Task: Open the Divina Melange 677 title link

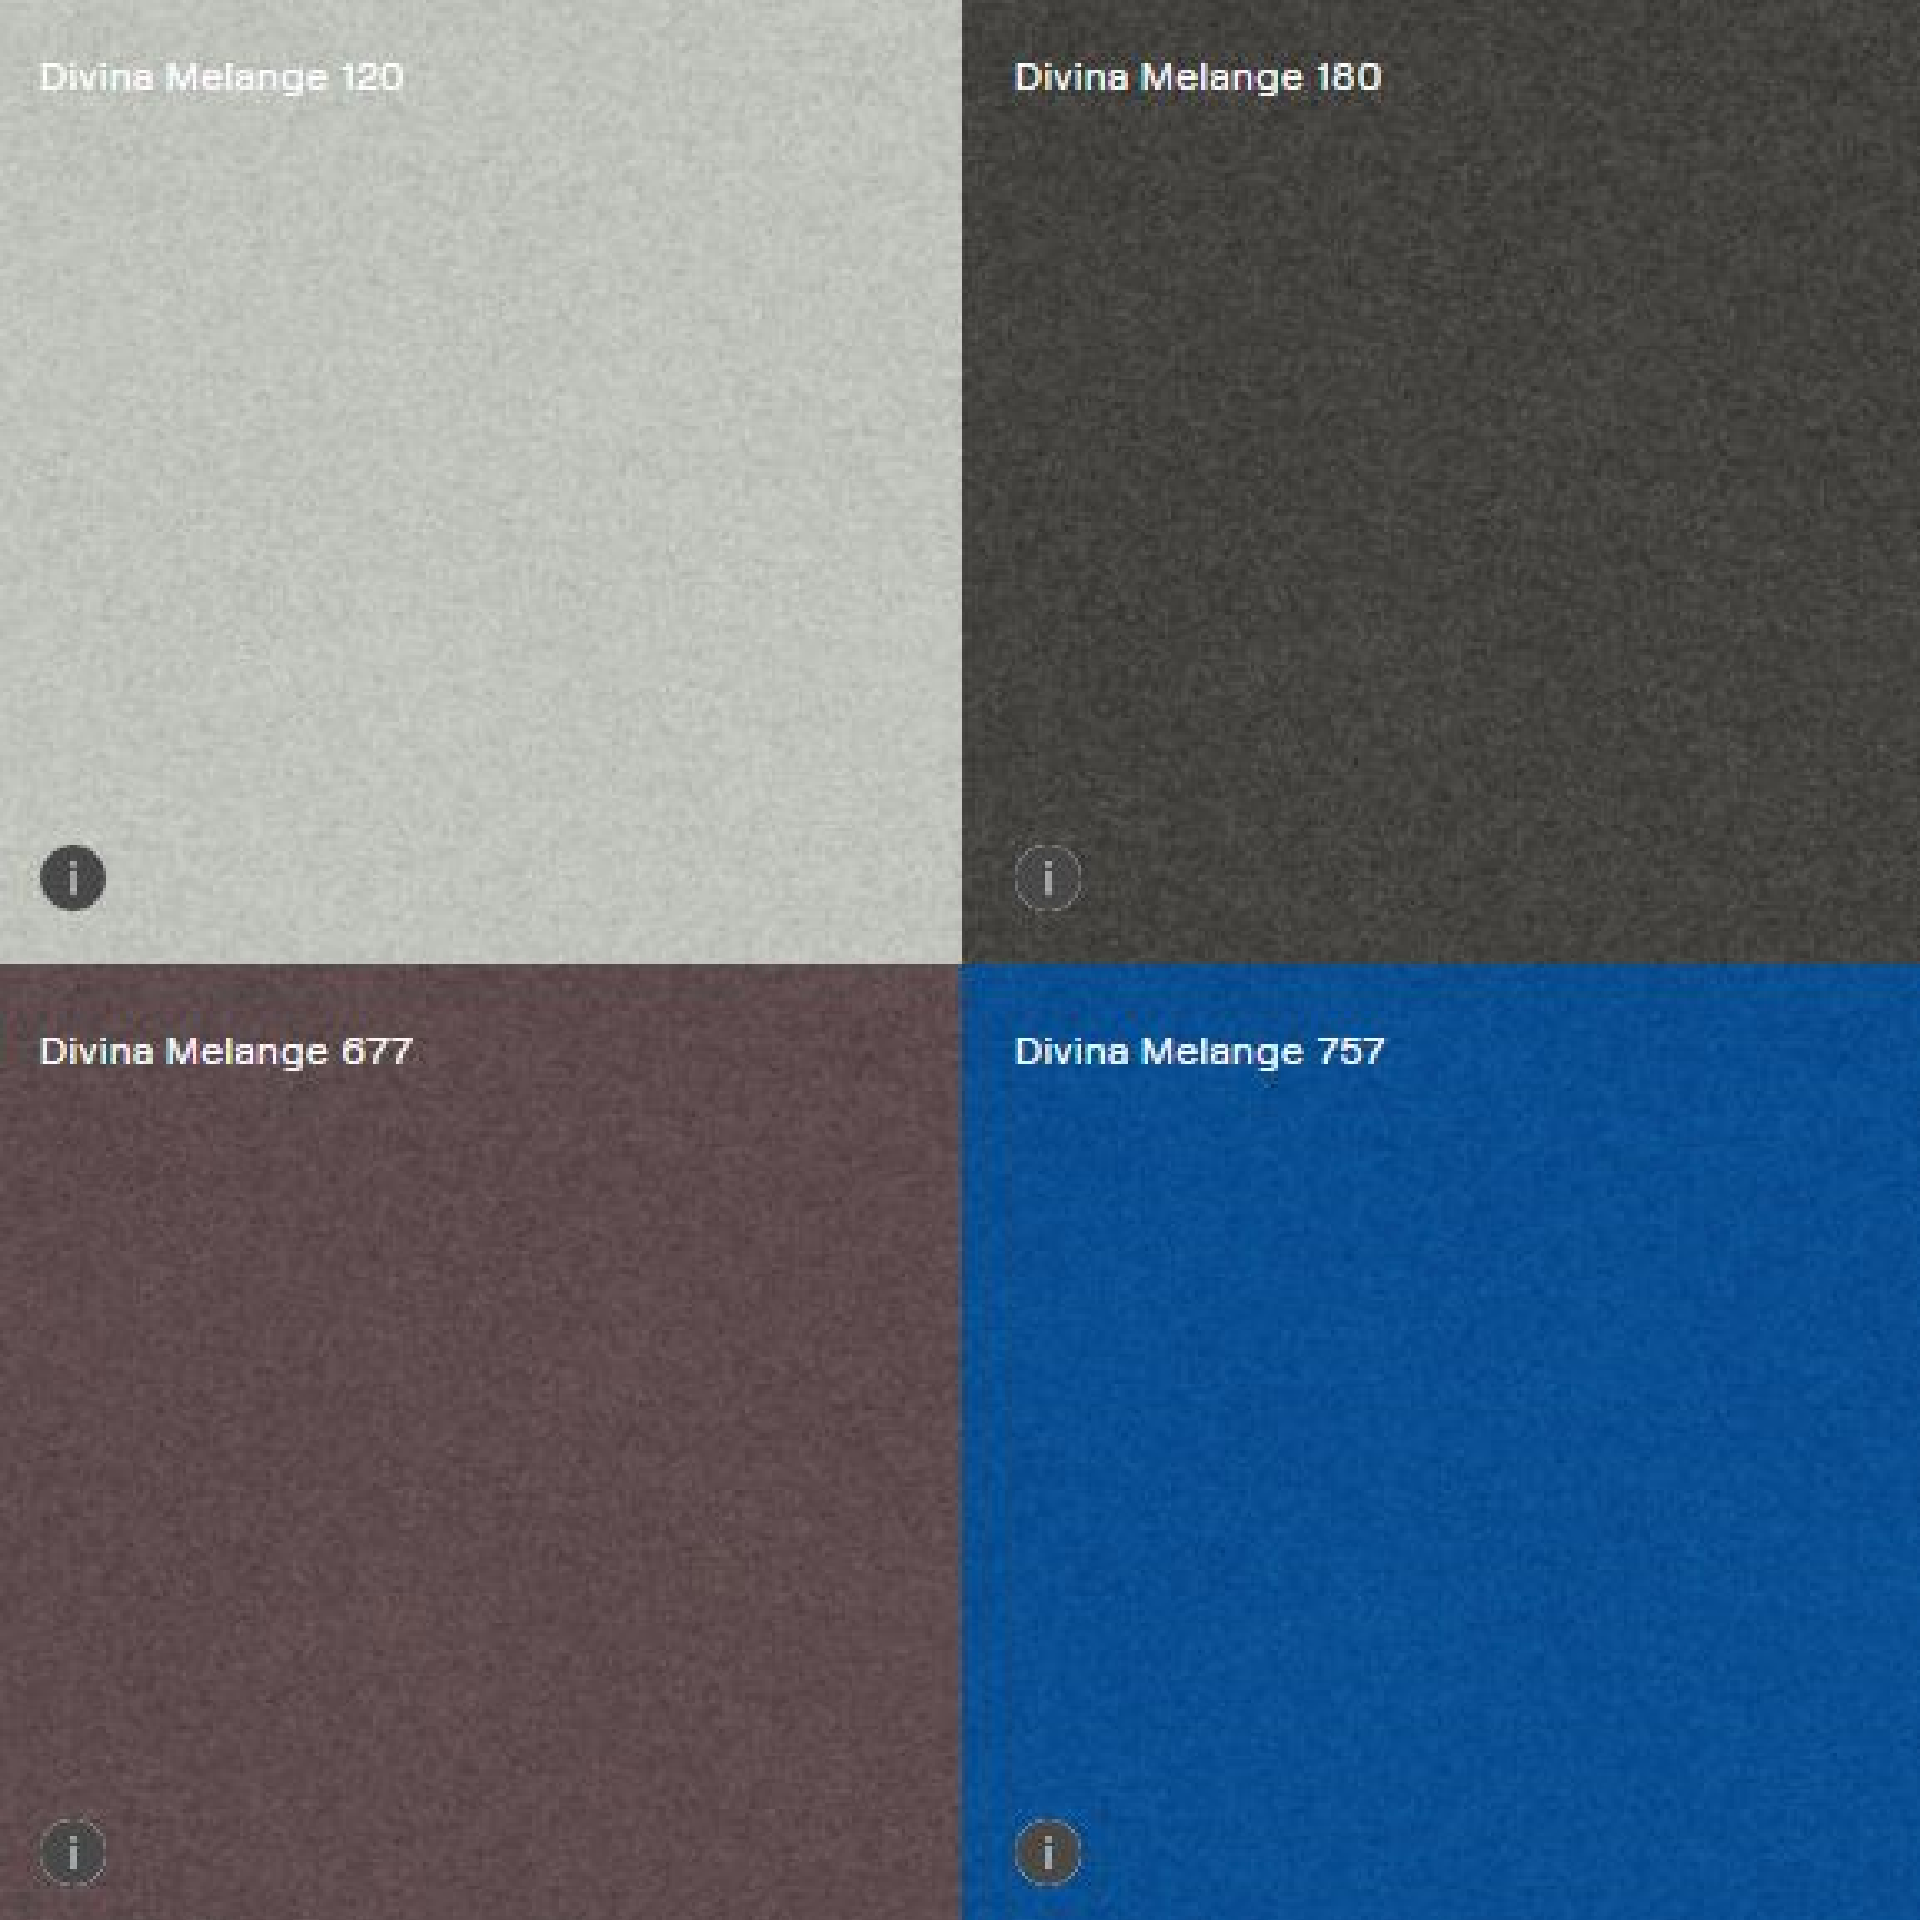Action: 225,1051
